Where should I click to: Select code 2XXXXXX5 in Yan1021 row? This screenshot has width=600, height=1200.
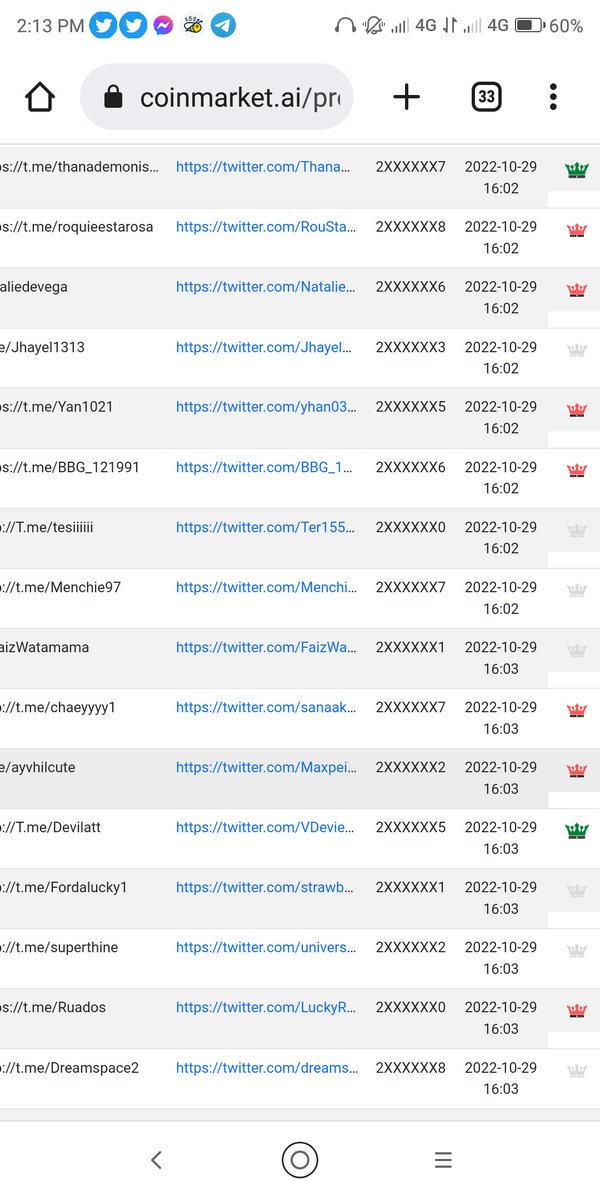click(x=411, y=407)
